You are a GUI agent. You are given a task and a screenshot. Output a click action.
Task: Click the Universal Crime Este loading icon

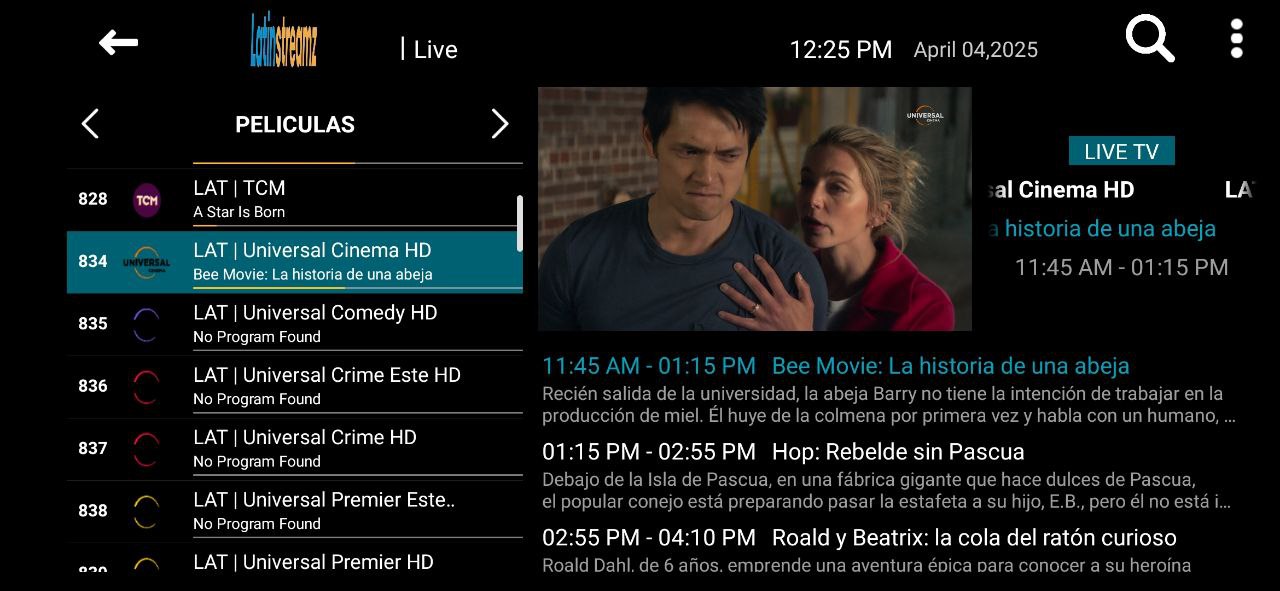[x=146, y=387]
